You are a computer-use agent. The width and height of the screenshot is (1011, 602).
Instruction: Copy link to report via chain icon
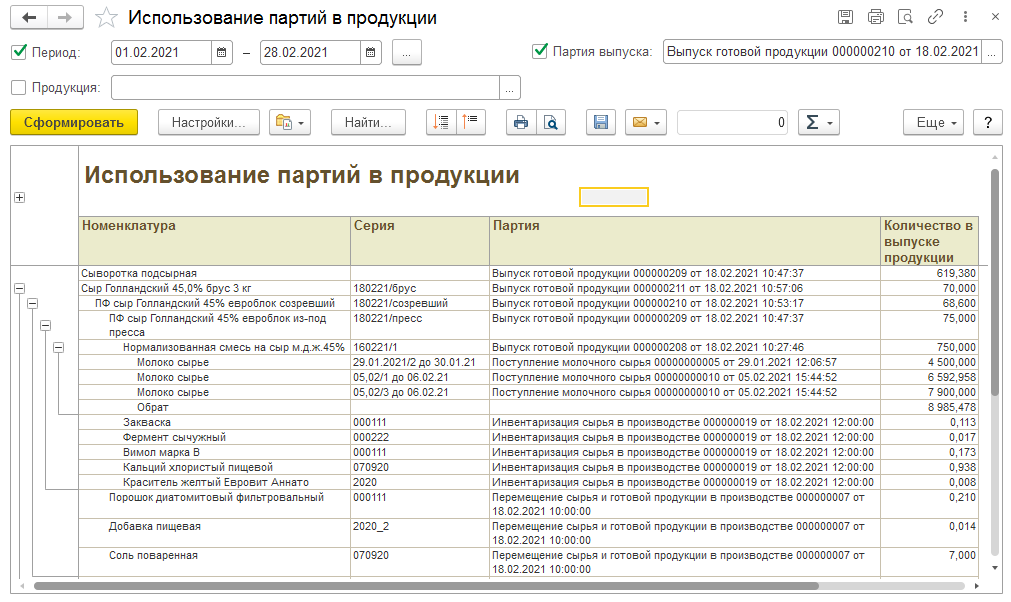936,17
